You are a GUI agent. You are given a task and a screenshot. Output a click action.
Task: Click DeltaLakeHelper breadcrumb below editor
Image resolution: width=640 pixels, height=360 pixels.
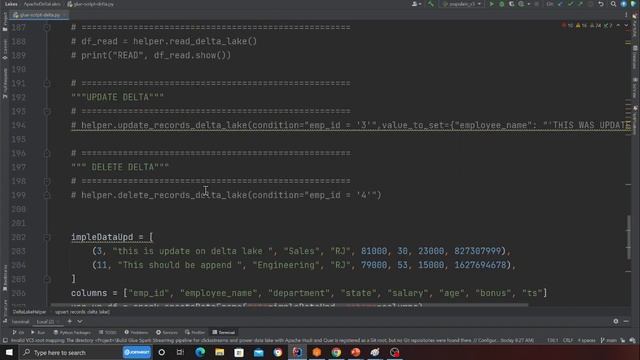coord(29,312)
